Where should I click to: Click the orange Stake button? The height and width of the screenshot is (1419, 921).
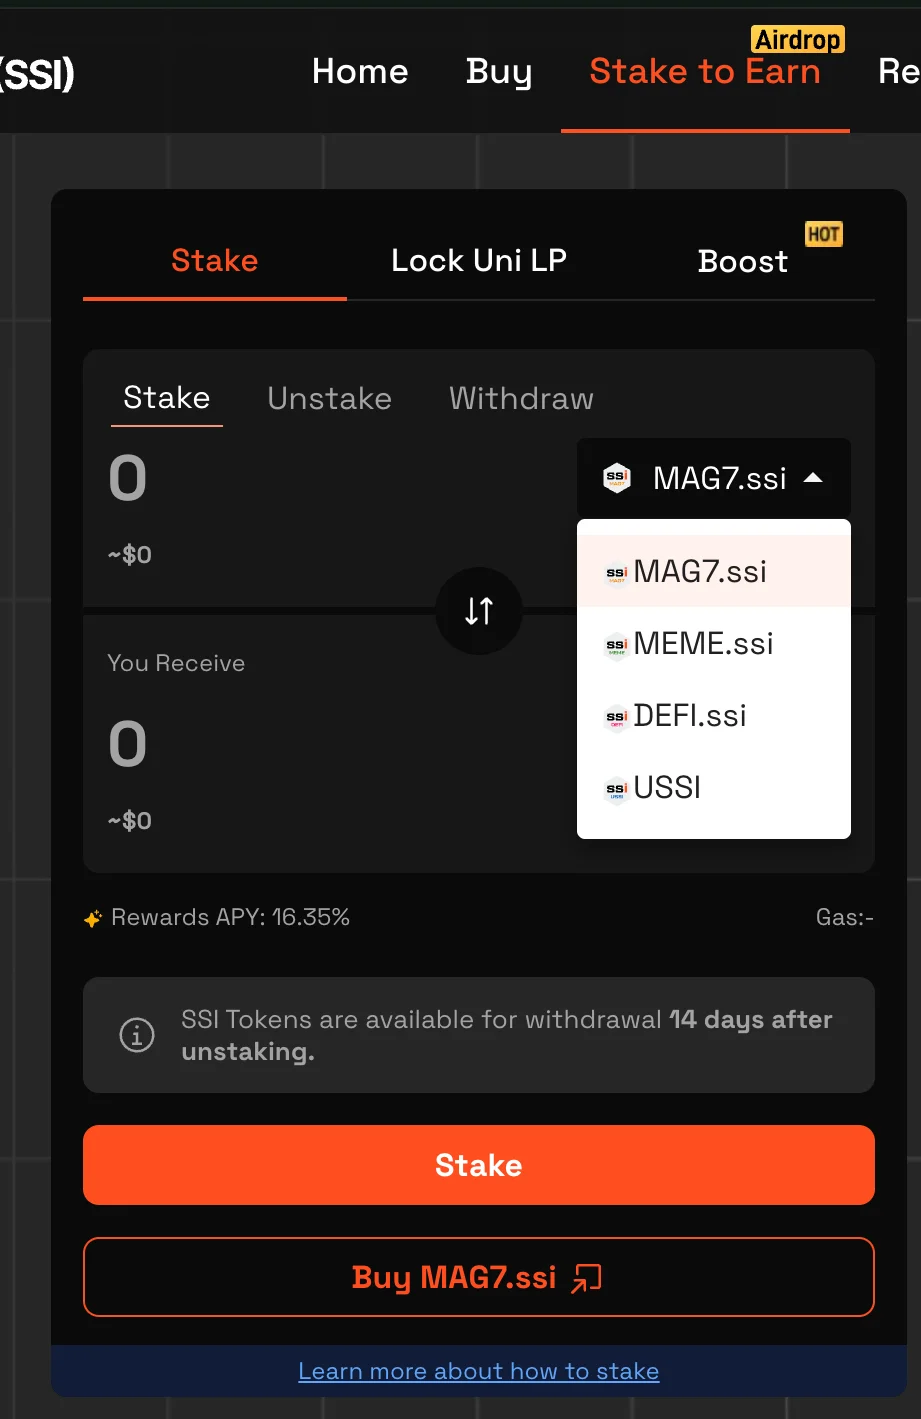point(479,1165)
